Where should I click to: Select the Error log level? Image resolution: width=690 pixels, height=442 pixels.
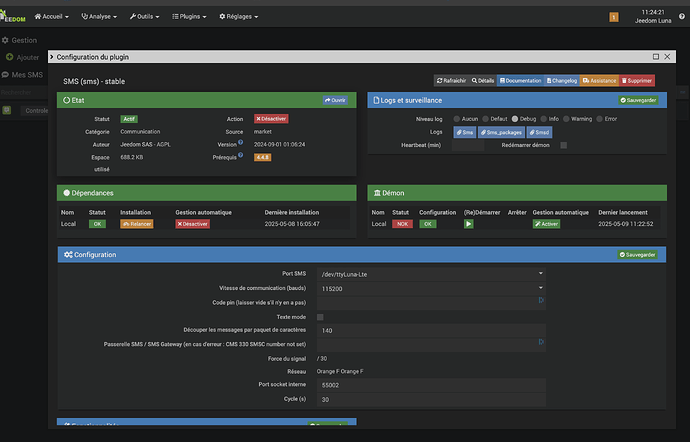pos(599,119)
